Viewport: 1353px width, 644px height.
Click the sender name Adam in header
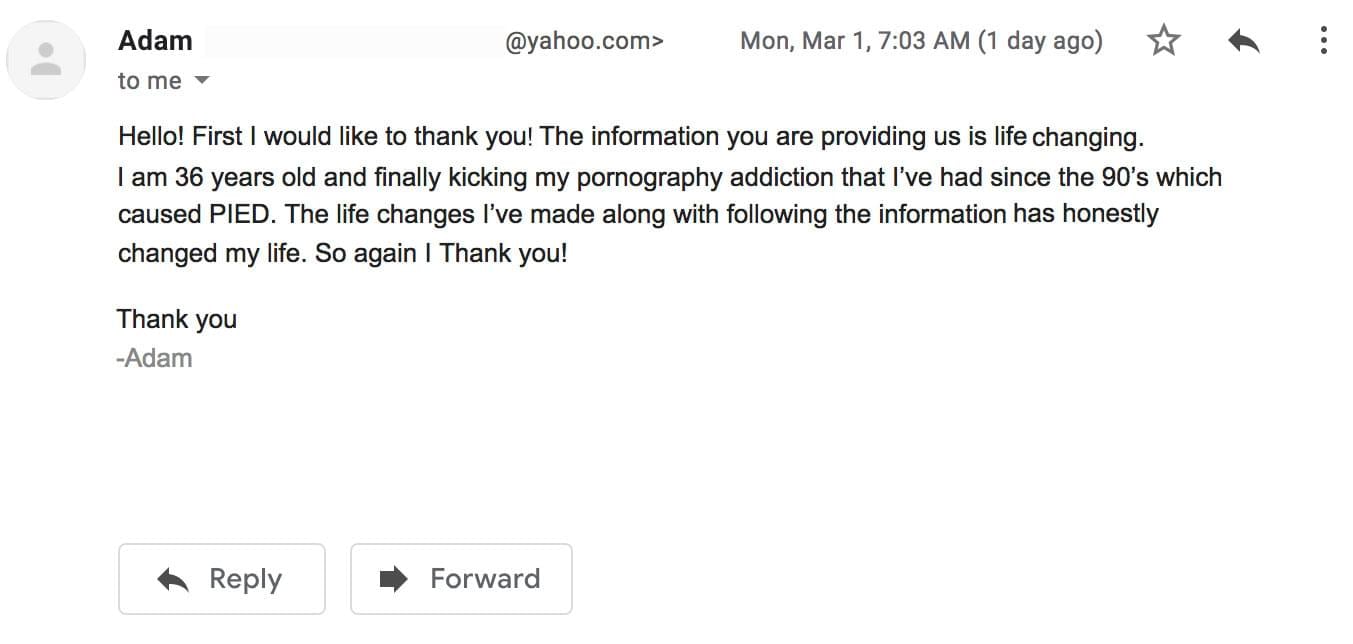(x=155, y=41)
